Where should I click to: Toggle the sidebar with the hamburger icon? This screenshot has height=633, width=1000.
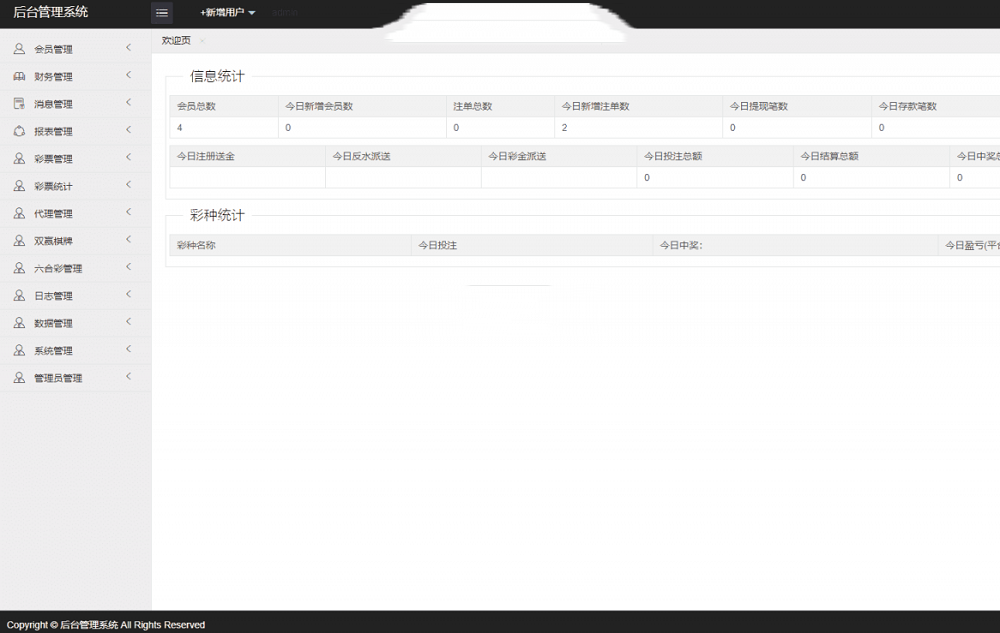tap(161, 13)
